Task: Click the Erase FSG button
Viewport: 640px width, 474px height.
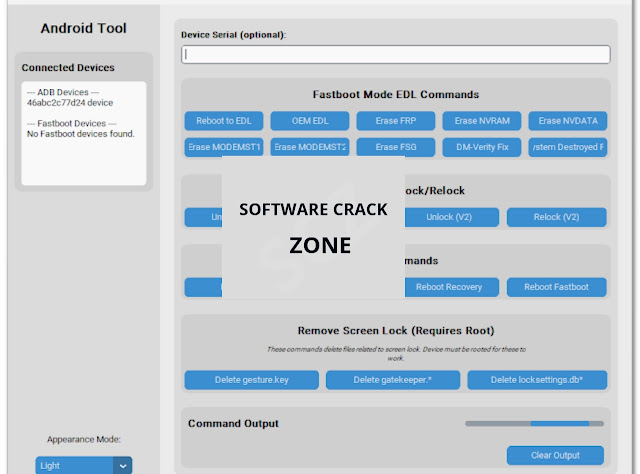Action: click(396, 147)
